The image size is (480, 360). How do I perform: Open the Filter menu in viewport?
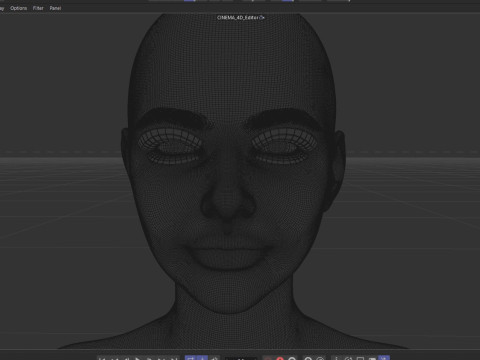(x=38, y=8)
